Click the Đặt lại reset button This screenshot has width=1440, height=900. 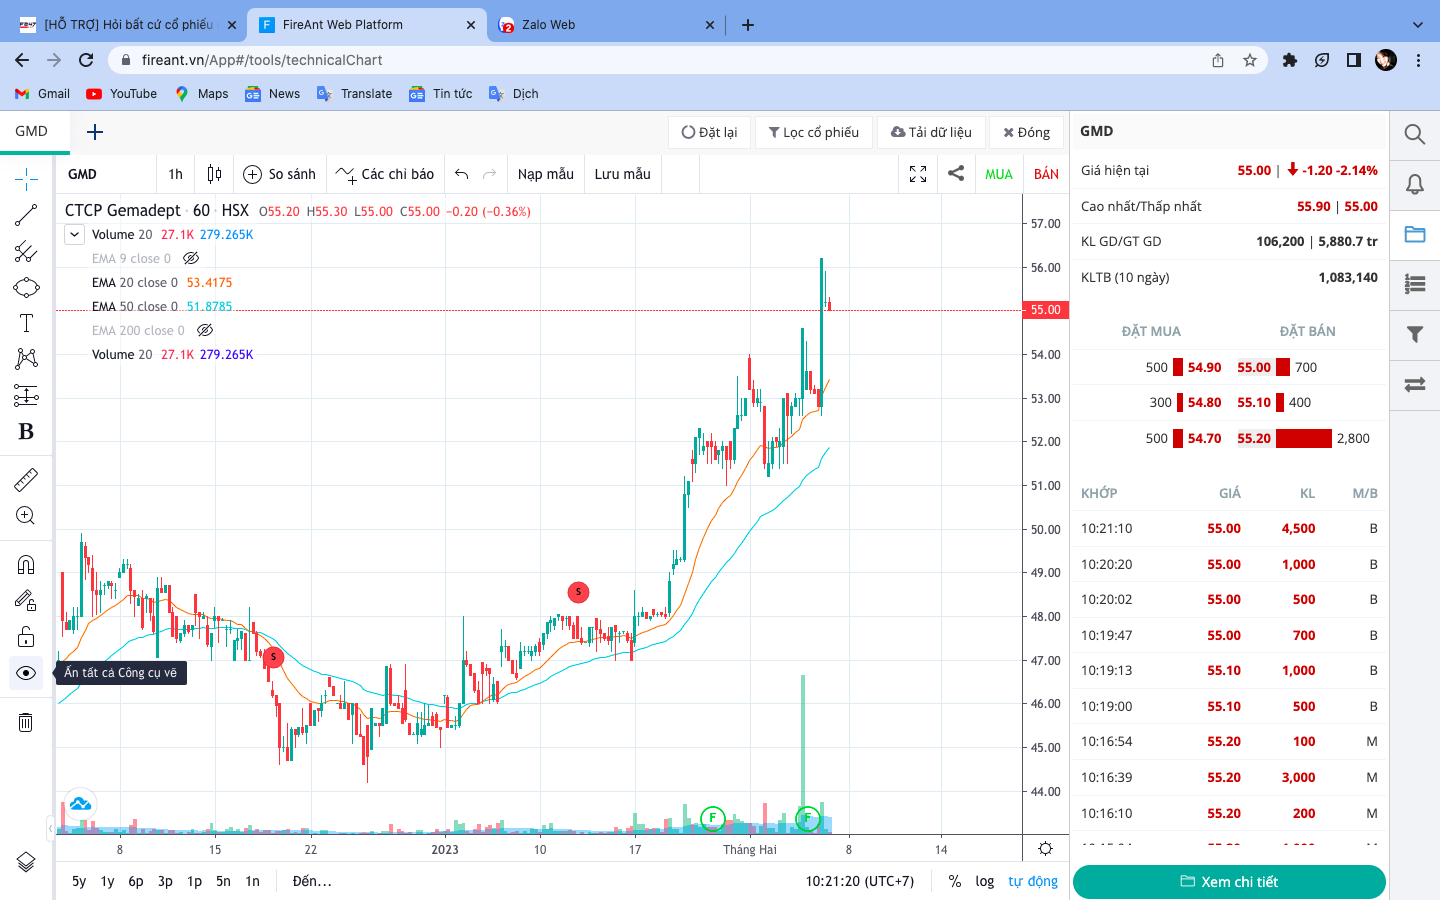coord(709,132)
